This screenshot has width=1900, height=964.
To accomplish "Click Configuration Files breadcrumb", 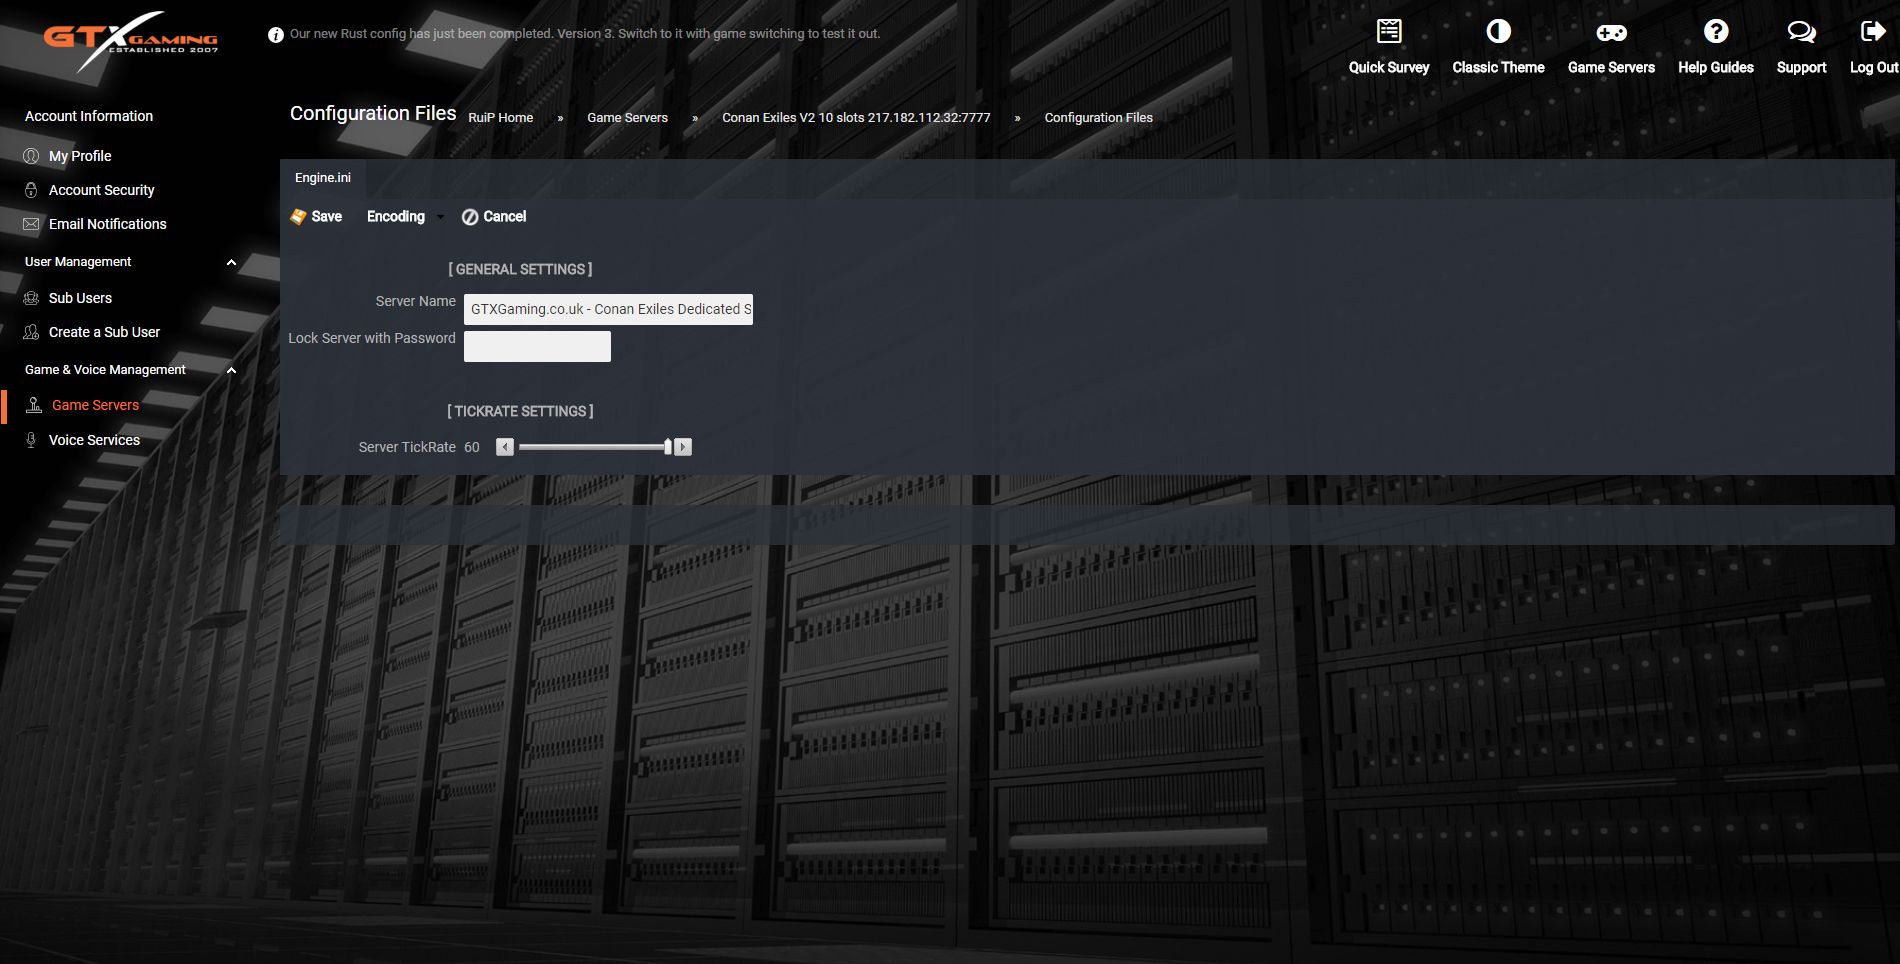I will pyautogui.click(x=1098, y=118).
